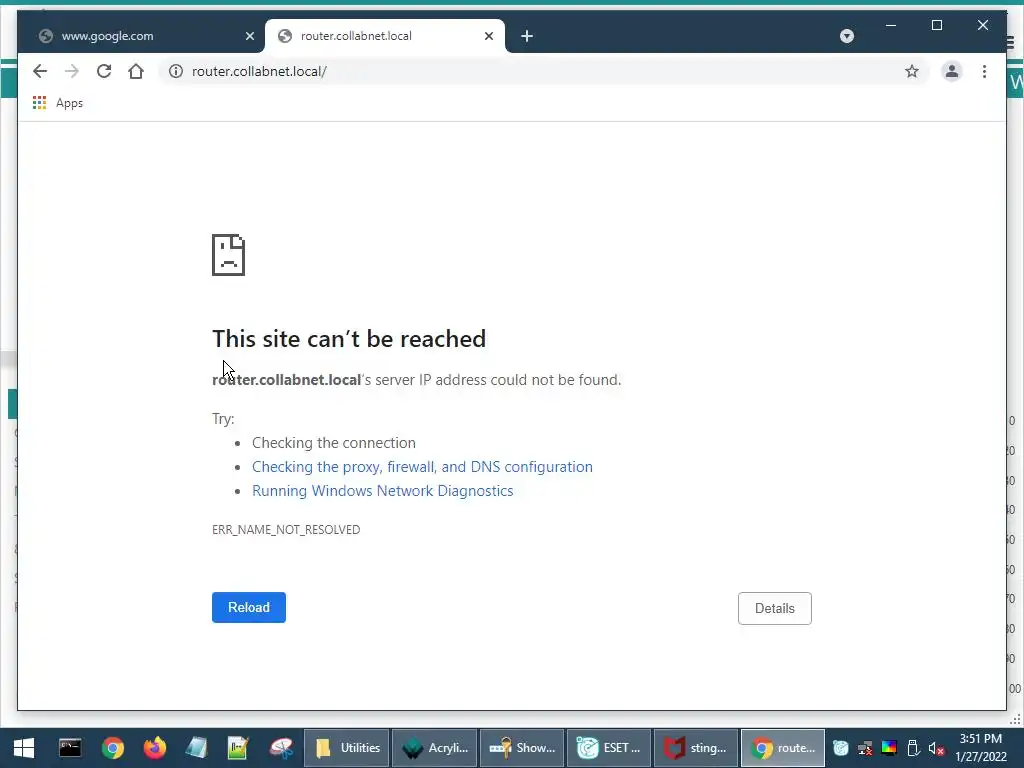Screen dimensions: 1024x768
Task: Expand the tab search dropdown arrow
Action: [846, 36]
